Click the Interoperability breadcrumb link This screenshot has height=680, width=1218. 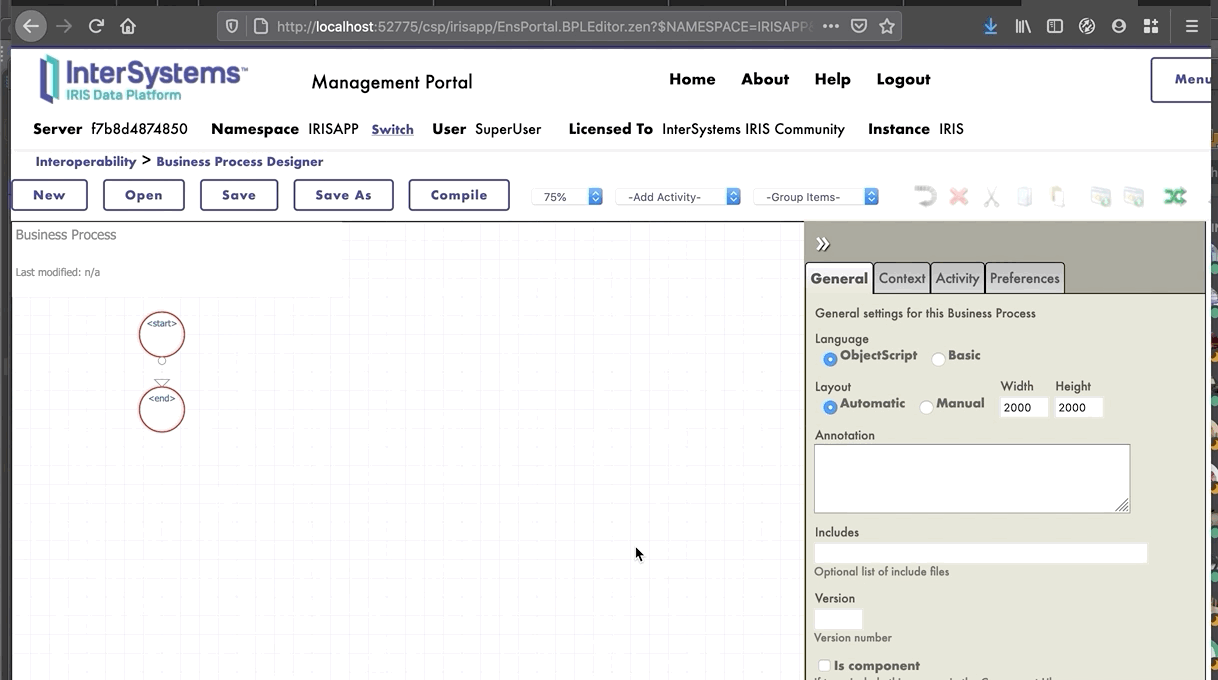tap(86, 161)
